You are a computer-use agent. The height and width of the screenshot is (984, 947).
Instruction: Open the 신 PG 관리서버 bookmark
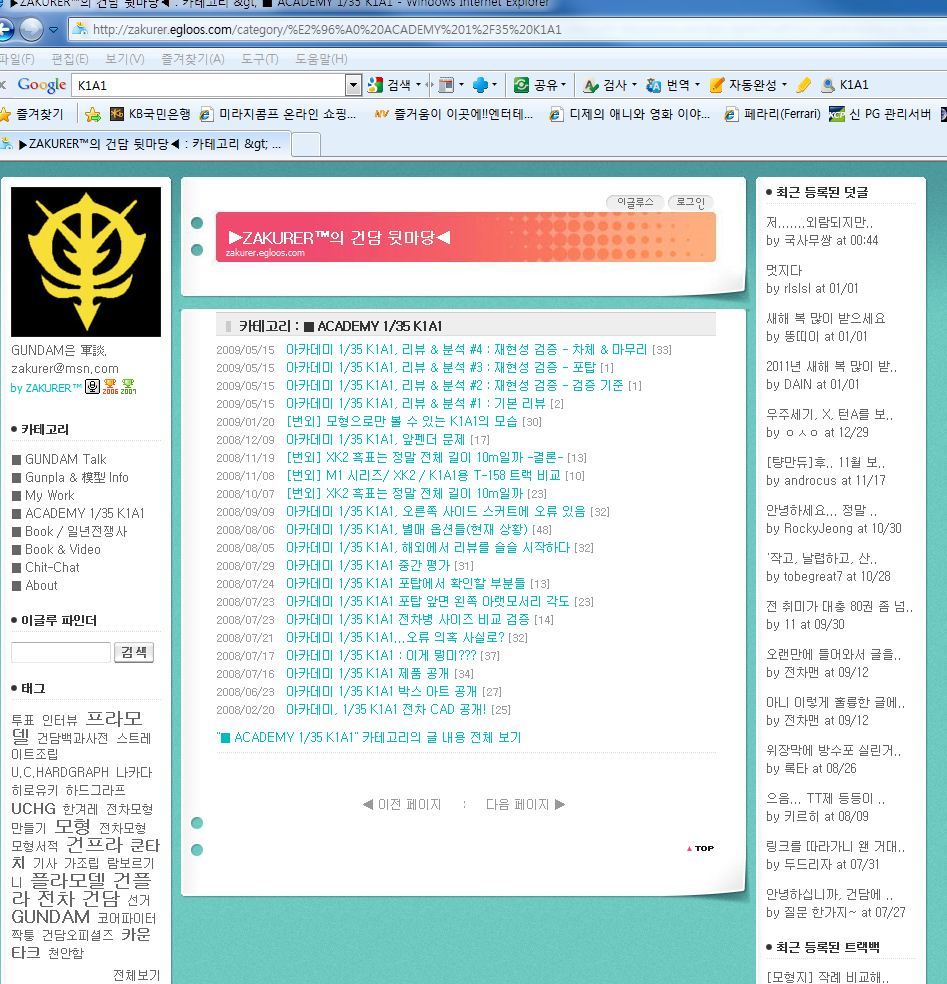[x=880, y=114]
